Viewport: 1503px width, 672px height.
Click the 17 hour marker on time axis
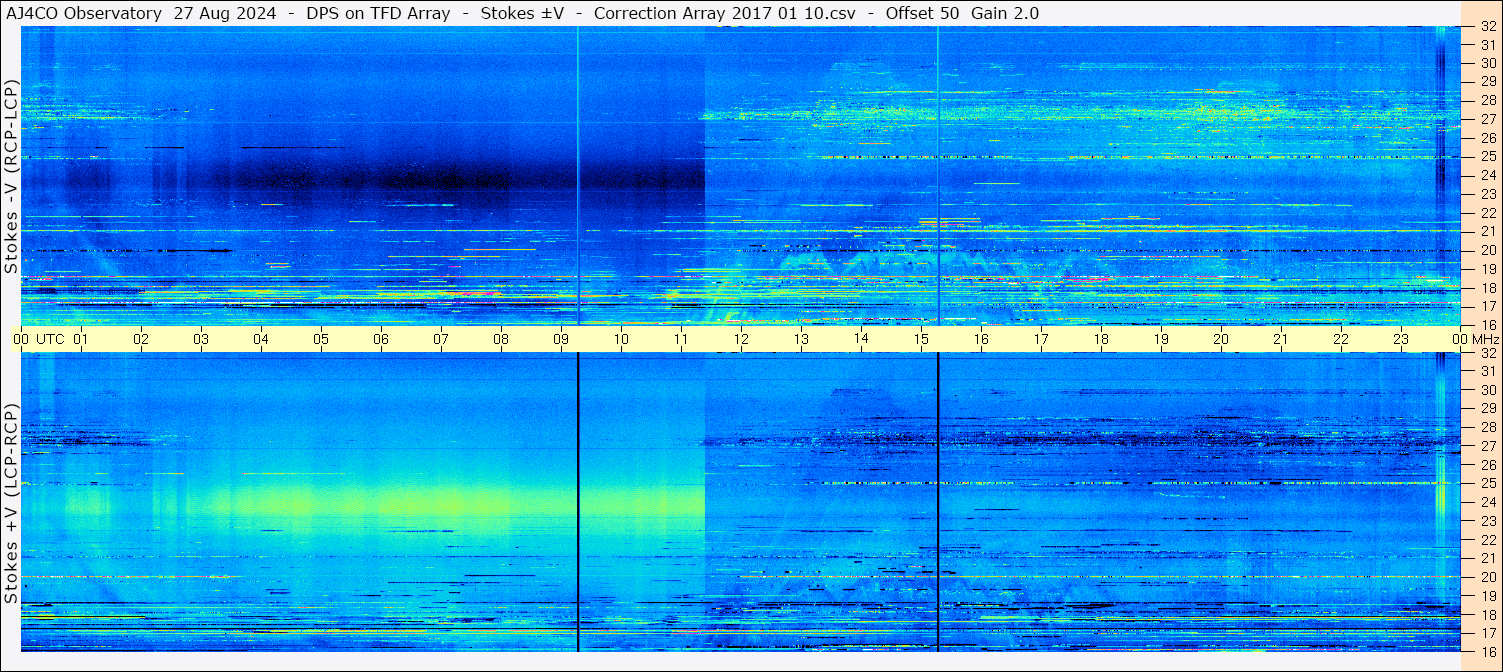pyautogui.click(x=1041, y=339)
